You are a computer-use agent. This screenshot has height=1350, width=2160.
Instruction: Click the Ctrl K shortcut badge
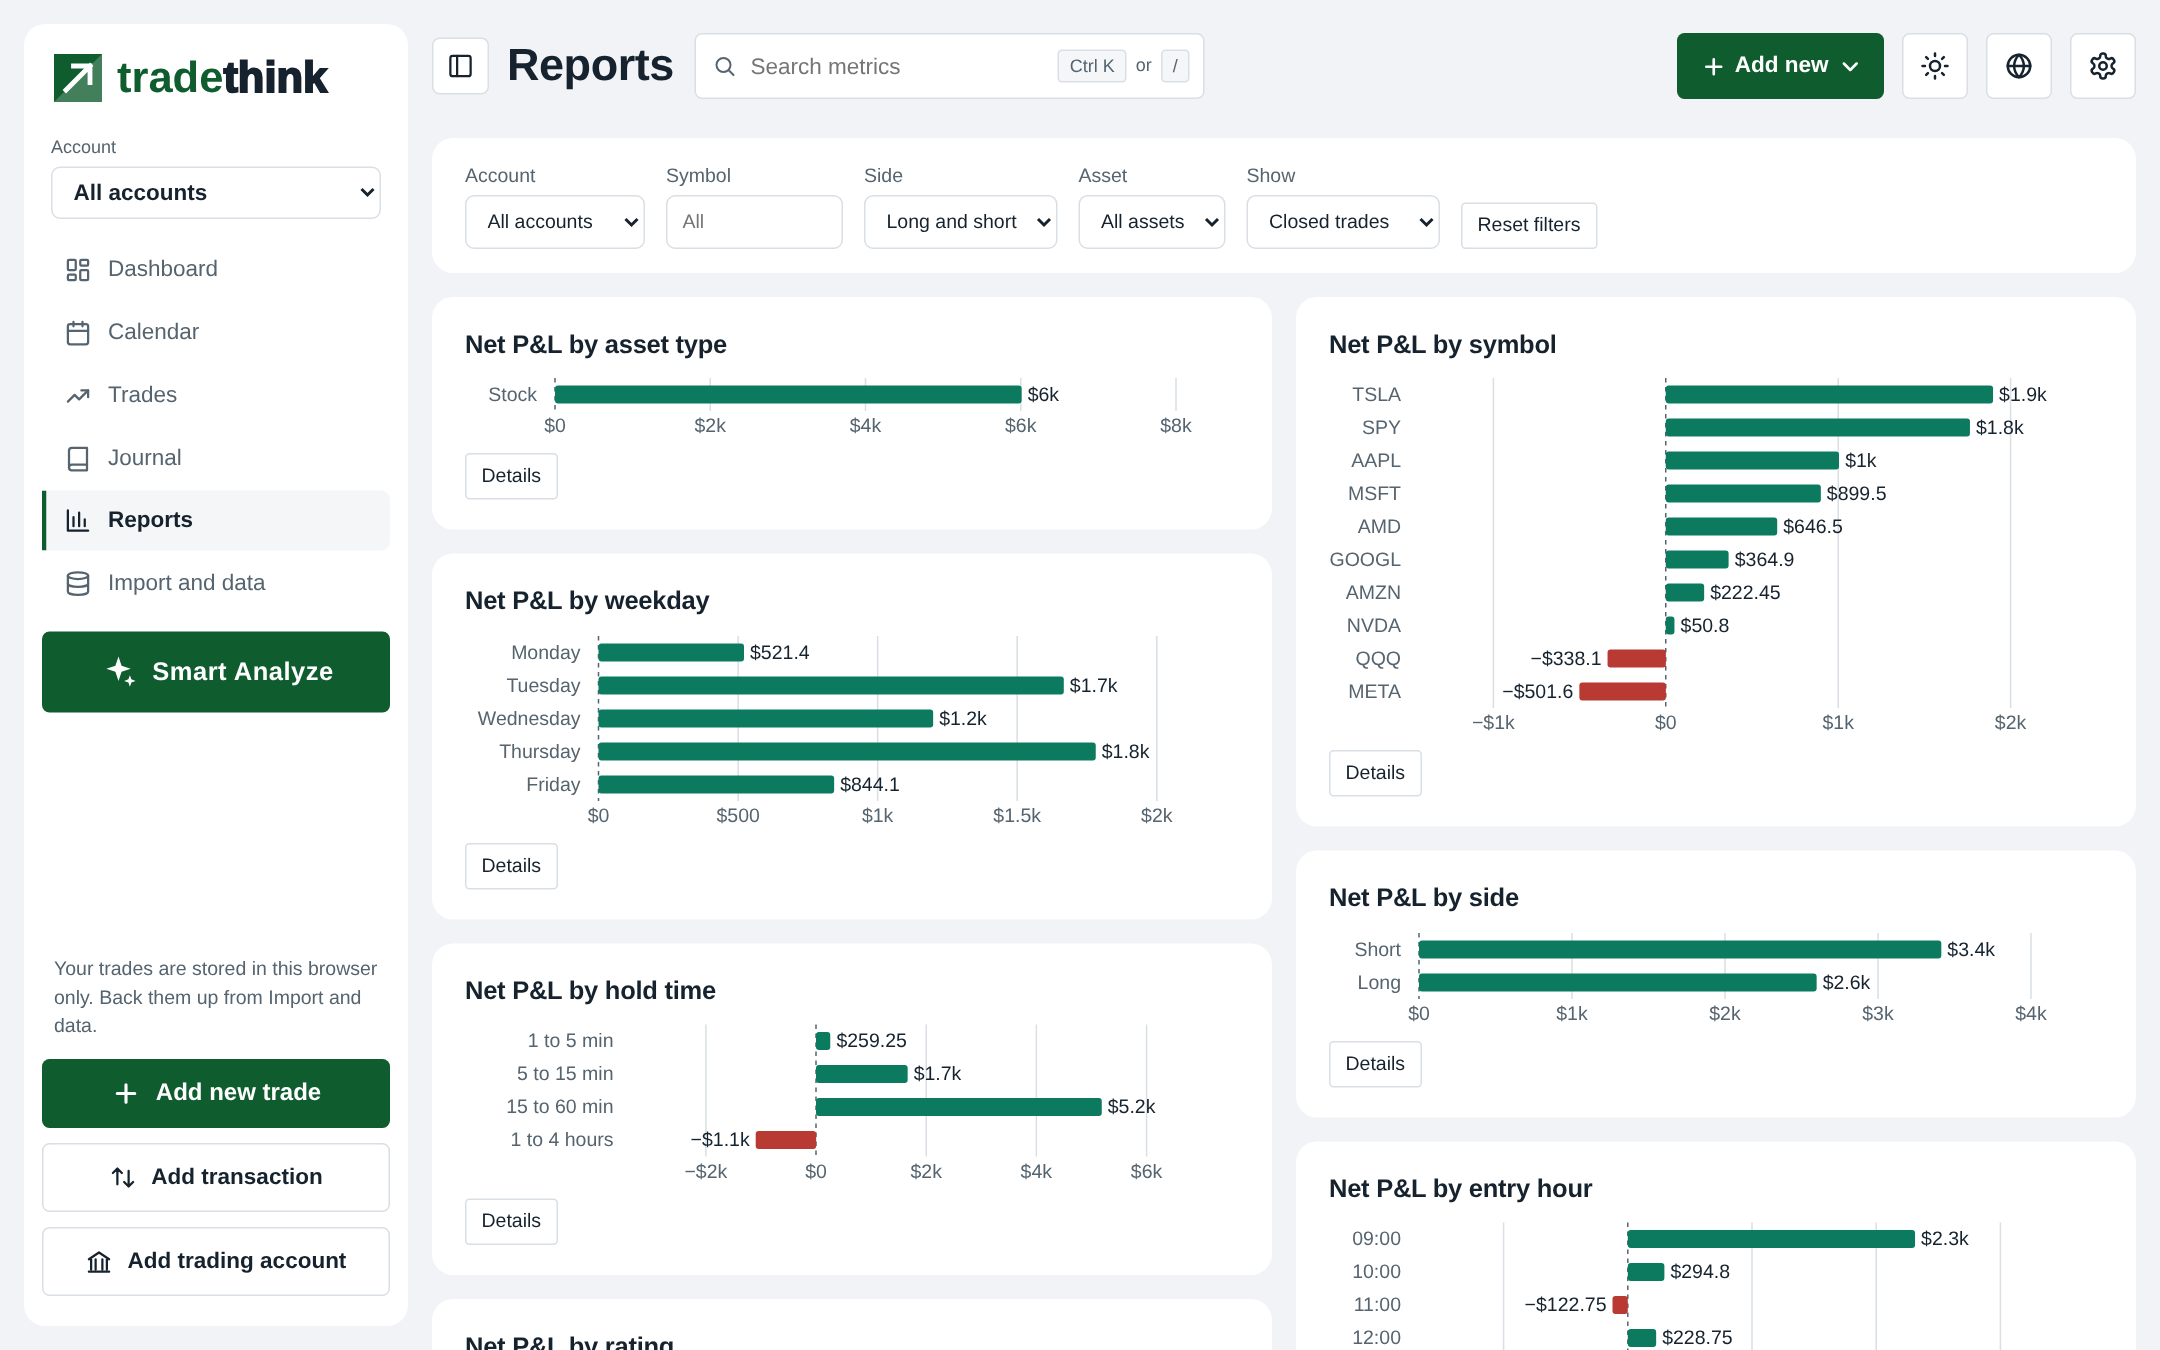[1092, 66]
